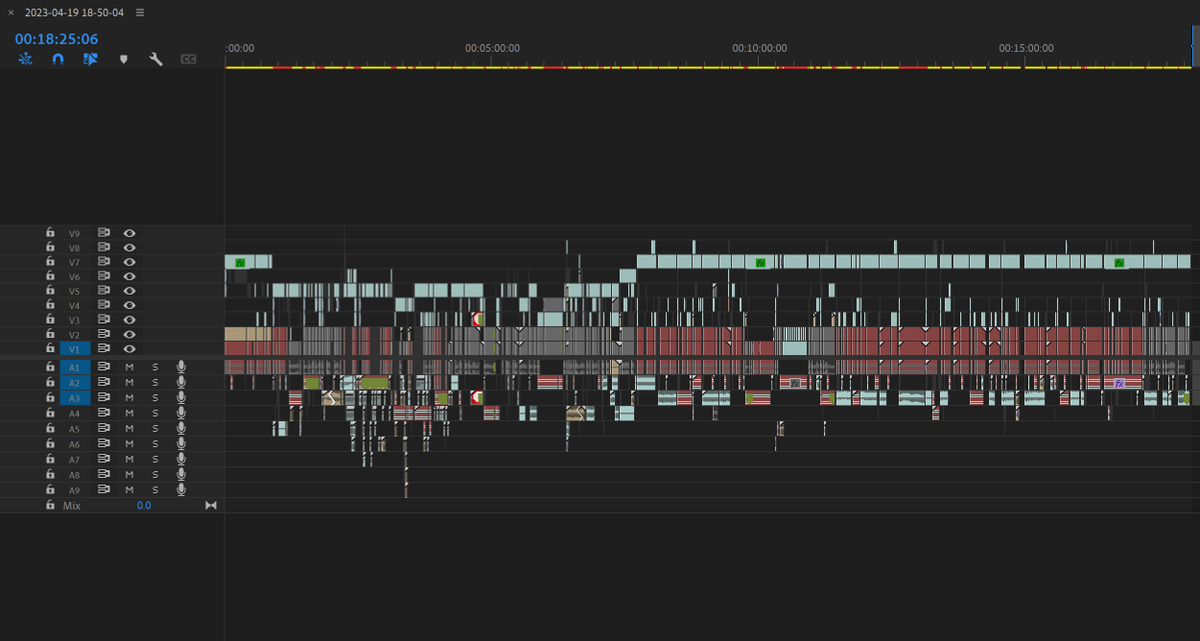The image size is (1200, 641).
Task: Enable voice-over record on A3
Action: [x=181, y=397]
